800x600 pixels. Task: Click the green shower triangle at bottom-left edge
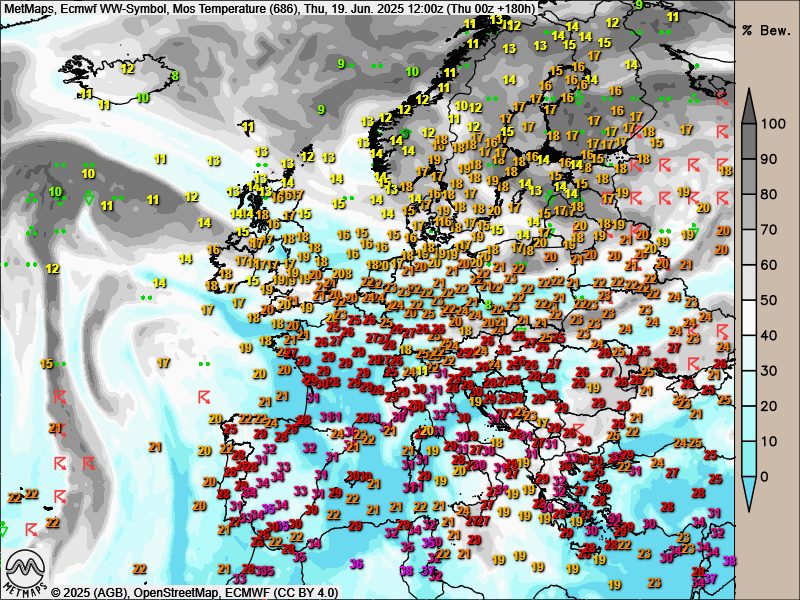[x=3, y=527]
